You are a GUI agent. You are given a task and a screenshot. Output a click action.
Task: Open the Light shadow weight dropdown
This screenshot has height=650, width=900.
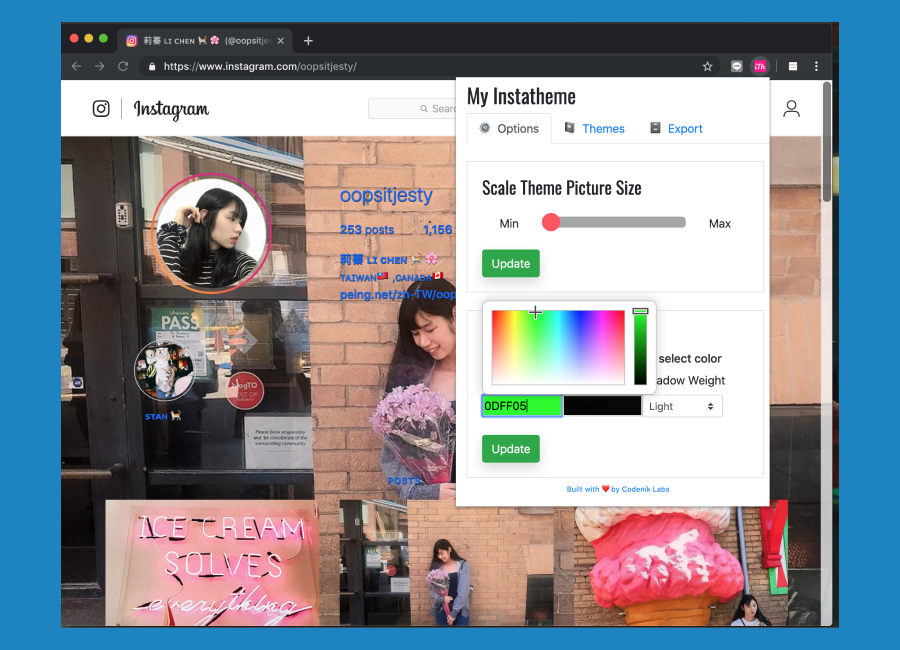coord(682,406)
